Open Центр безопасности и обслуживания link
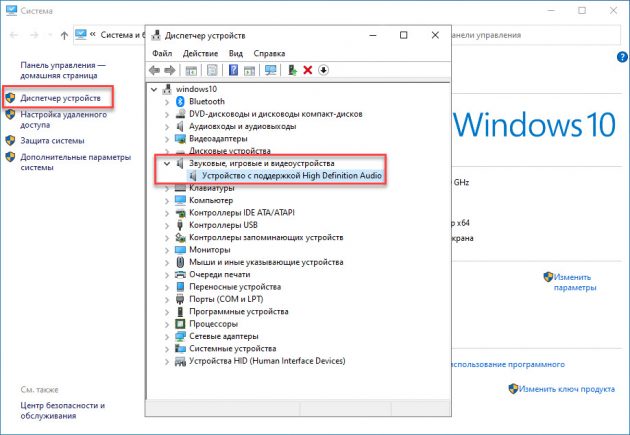Screen dimensions: 630x435 tap(62, 410)
